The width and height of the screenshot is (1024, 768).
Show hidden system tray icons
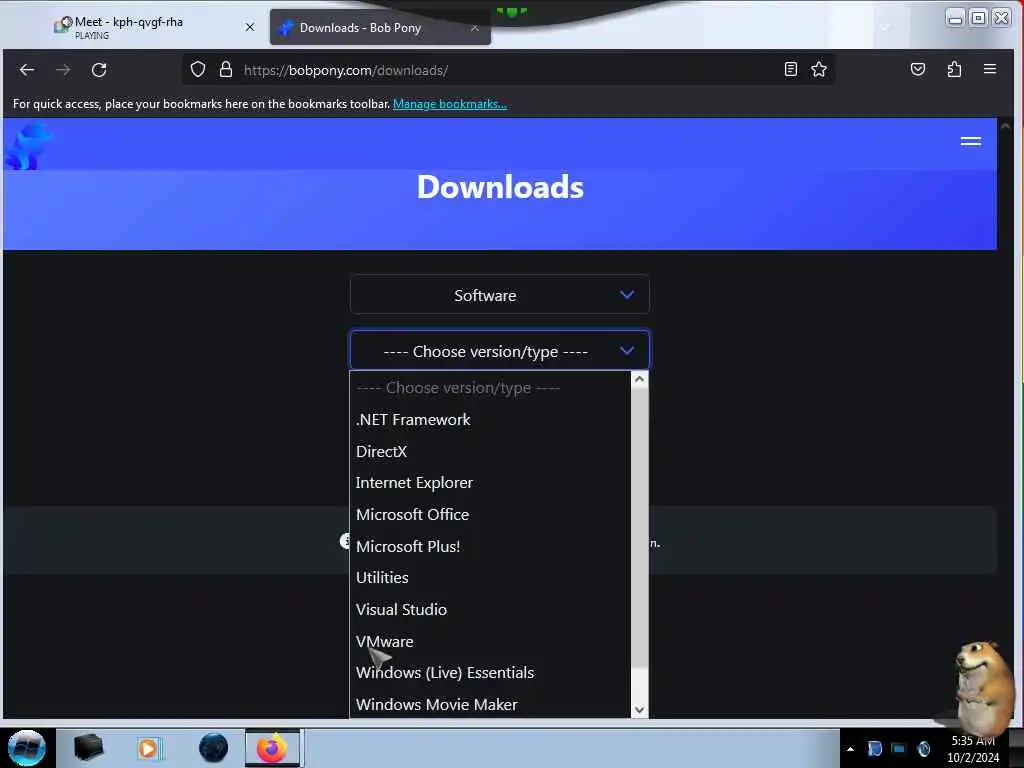(x=850, y=749)
